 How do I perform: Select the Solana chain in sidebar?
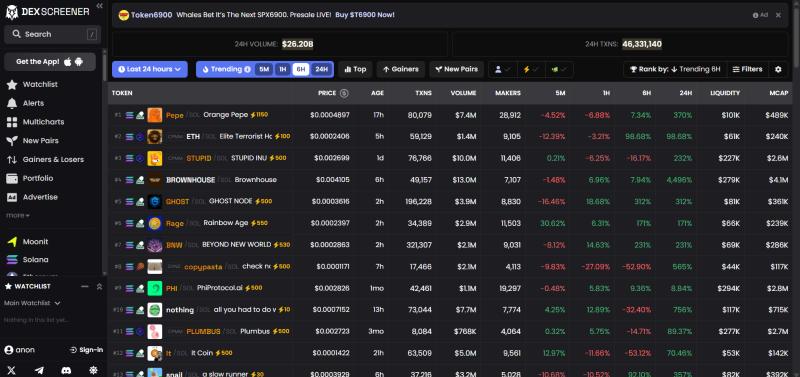click(x=28, y=260)
